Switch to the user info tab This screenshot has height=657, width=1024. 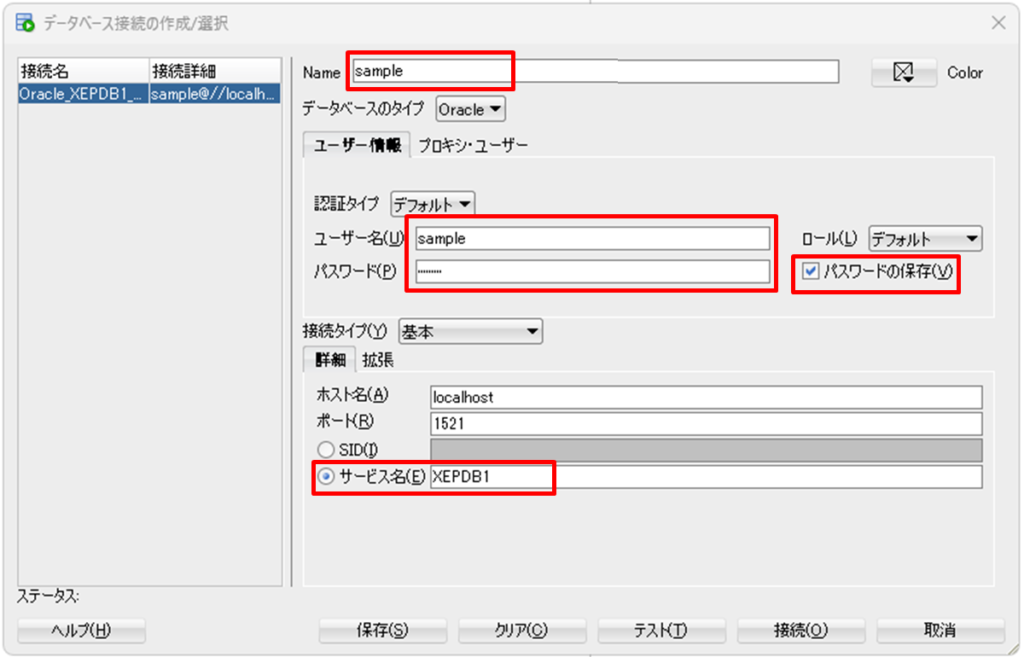pos(357,145)
